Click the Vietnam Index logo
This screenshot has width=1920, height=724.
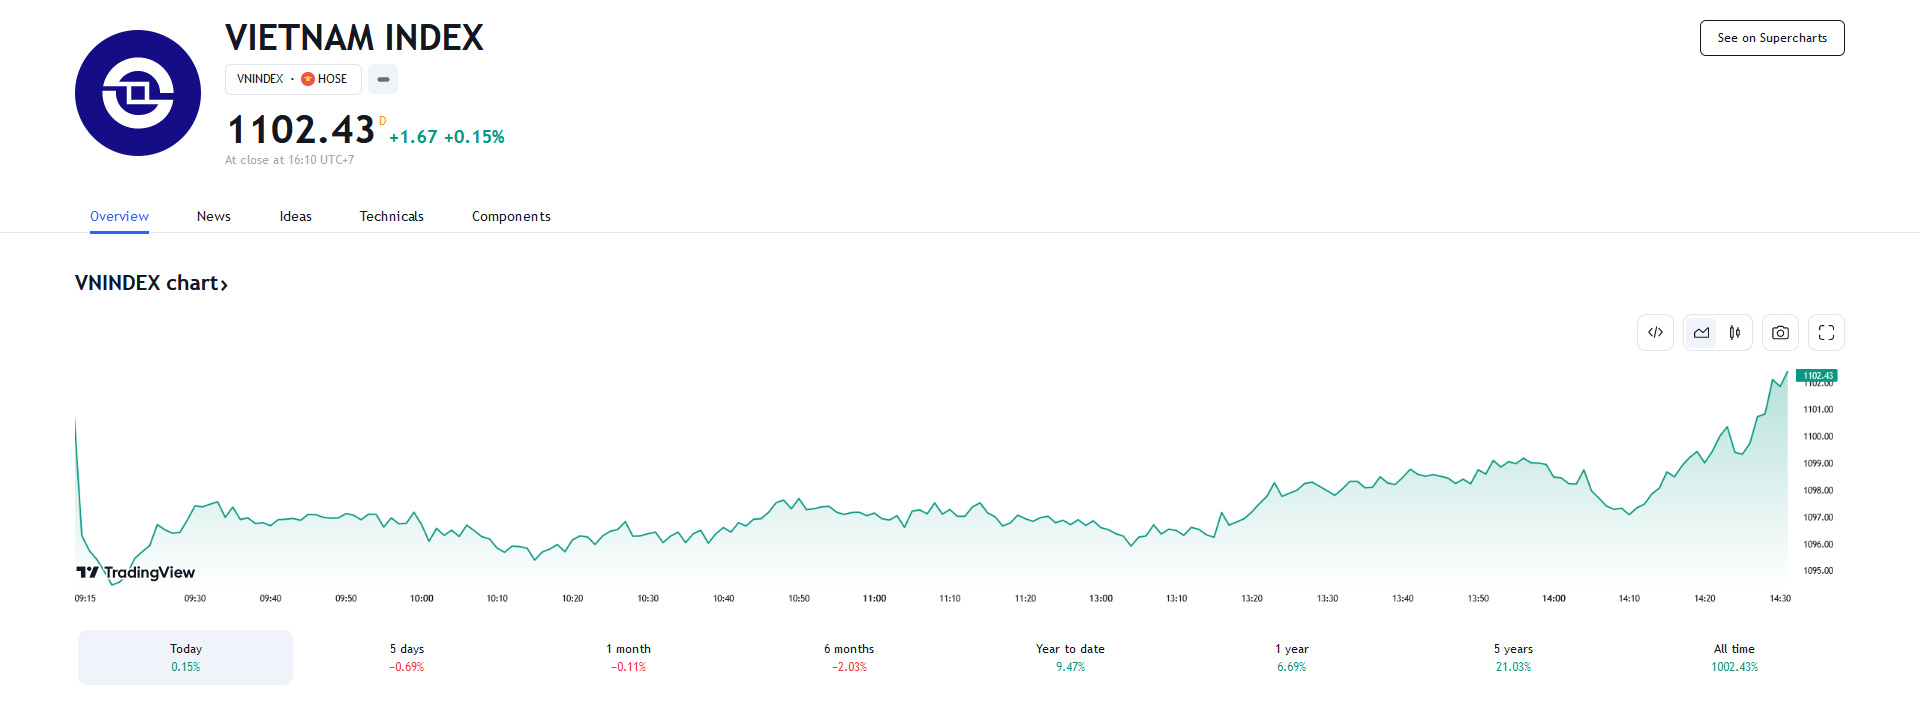pos(138,93)
